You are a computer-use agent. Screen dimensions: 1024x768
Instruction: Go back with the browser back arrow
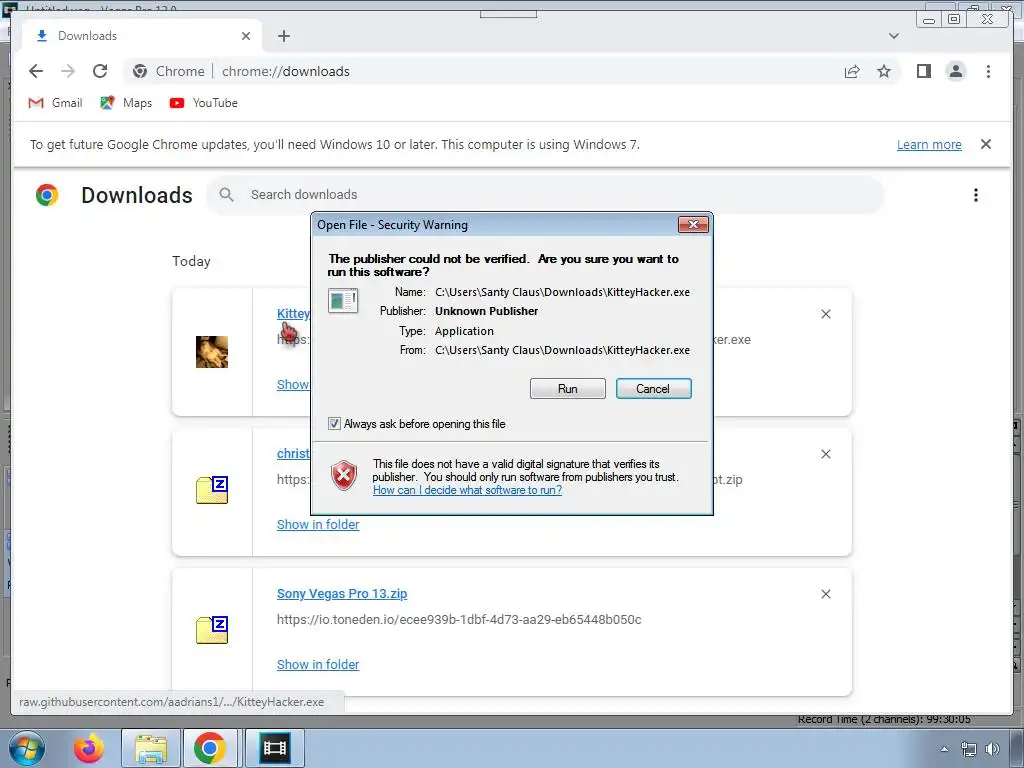(36, 71)
